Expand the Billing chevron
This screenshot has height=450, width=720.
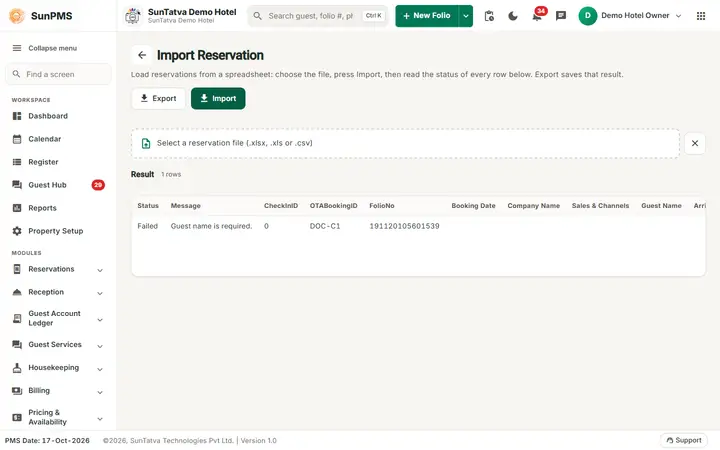(100, 392)
